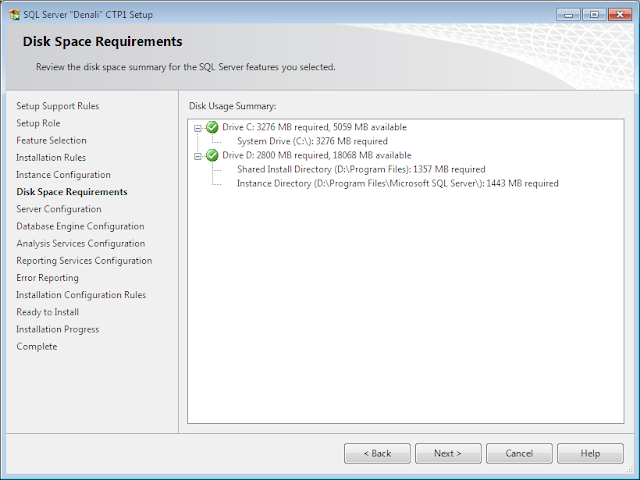
Task: Proceed with the Next button
Action: click(448, 453)
